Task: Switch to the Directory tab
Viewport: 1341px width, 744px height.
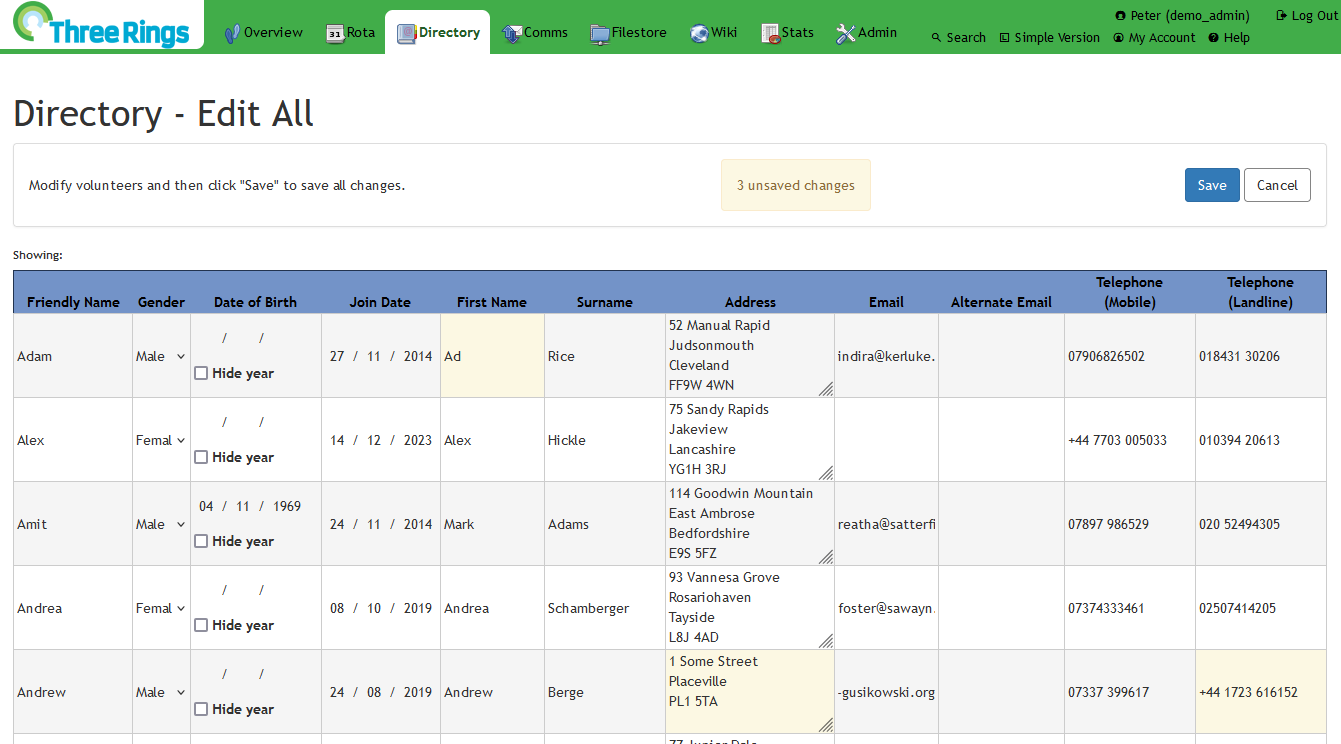Action: pos(438,32)
